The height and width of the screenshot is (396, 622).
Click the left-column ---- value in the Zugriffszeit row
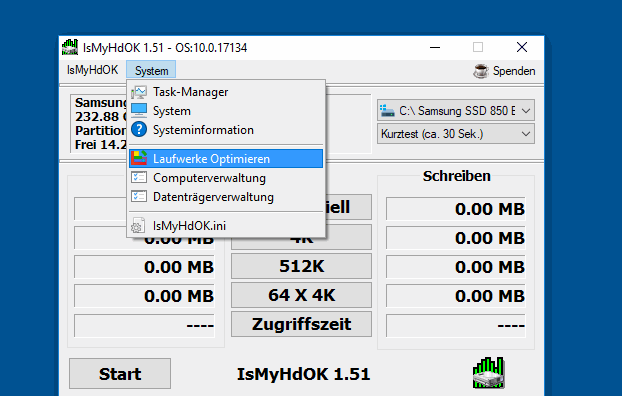pos(144,325)
